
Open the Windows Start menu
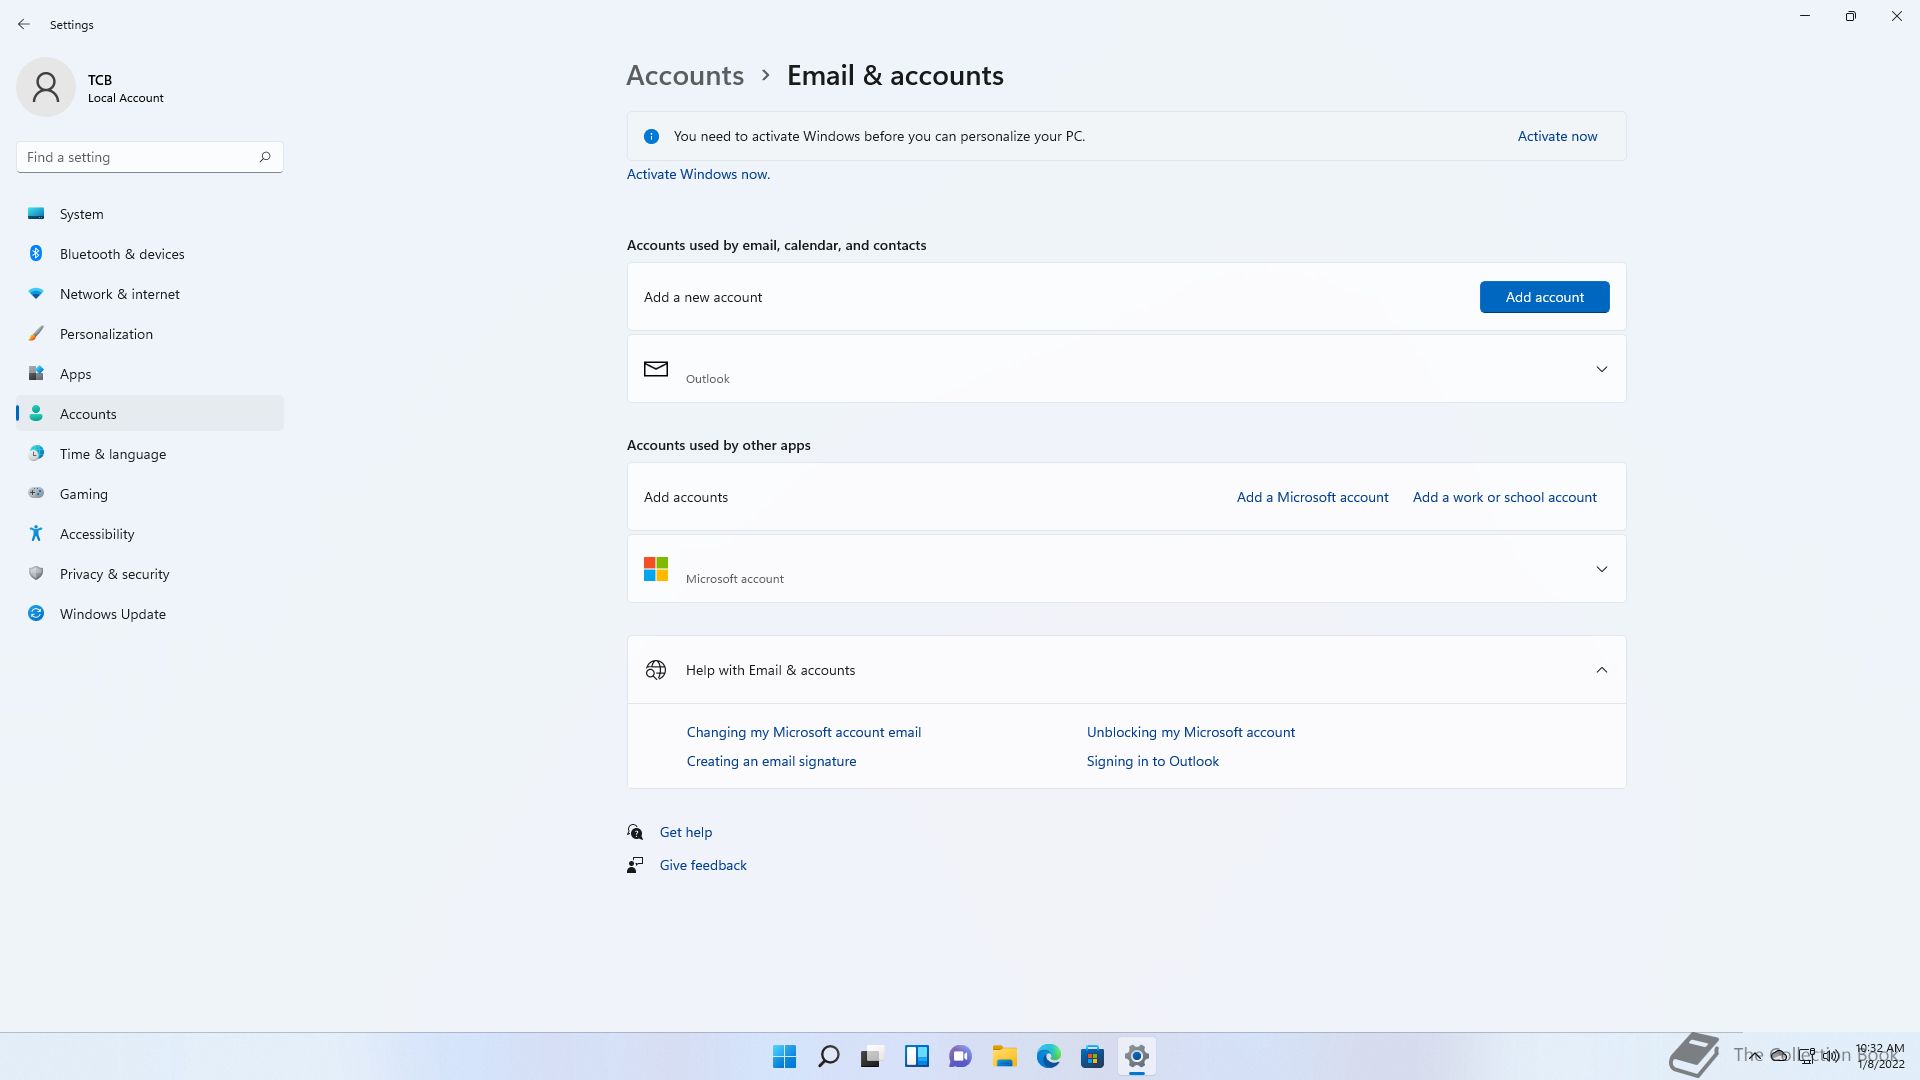(x=784, y=1056)
